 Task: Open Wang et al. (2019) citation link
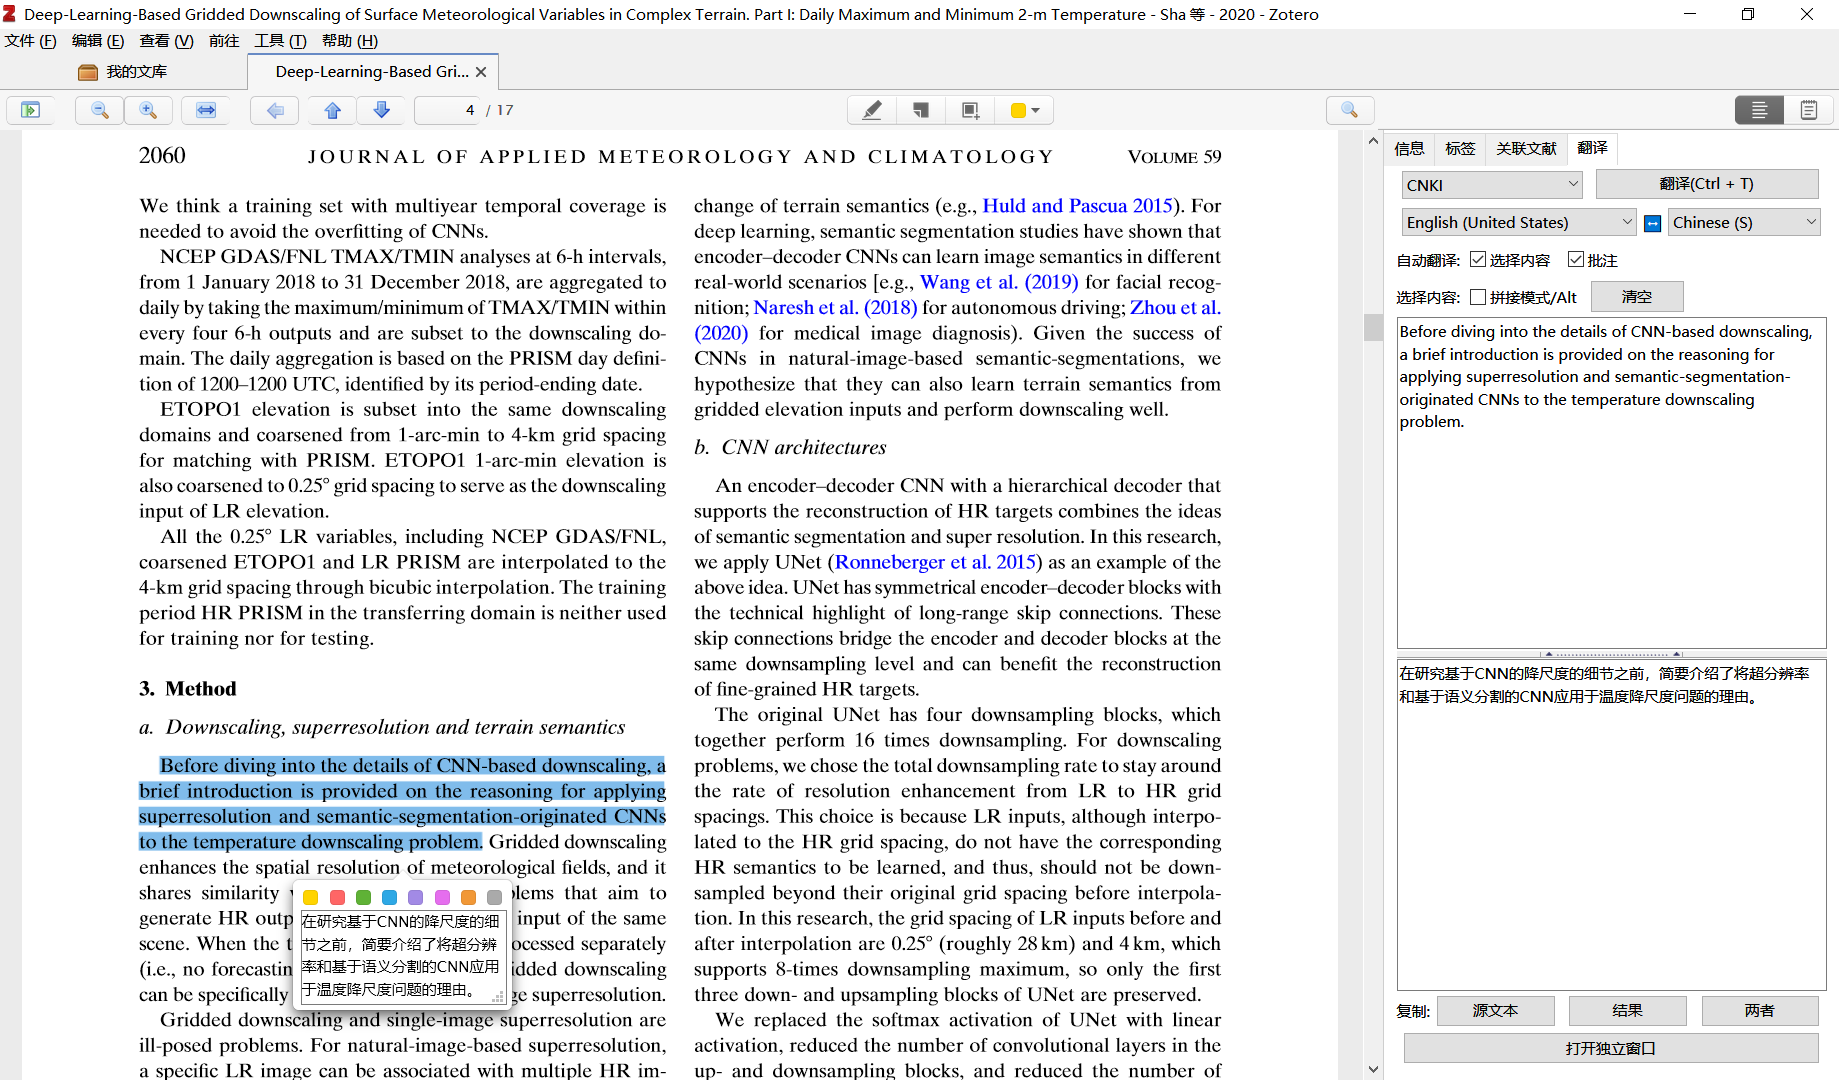pos(999,282)
